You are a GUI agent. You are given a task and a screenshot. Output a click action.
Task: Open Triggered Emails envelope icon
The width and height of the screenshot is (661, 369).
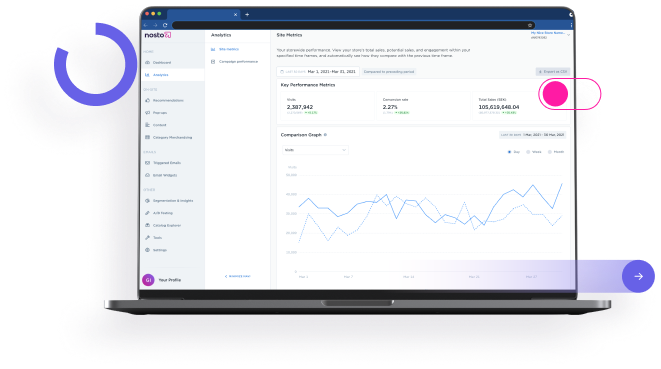click(x=148, y=163)
